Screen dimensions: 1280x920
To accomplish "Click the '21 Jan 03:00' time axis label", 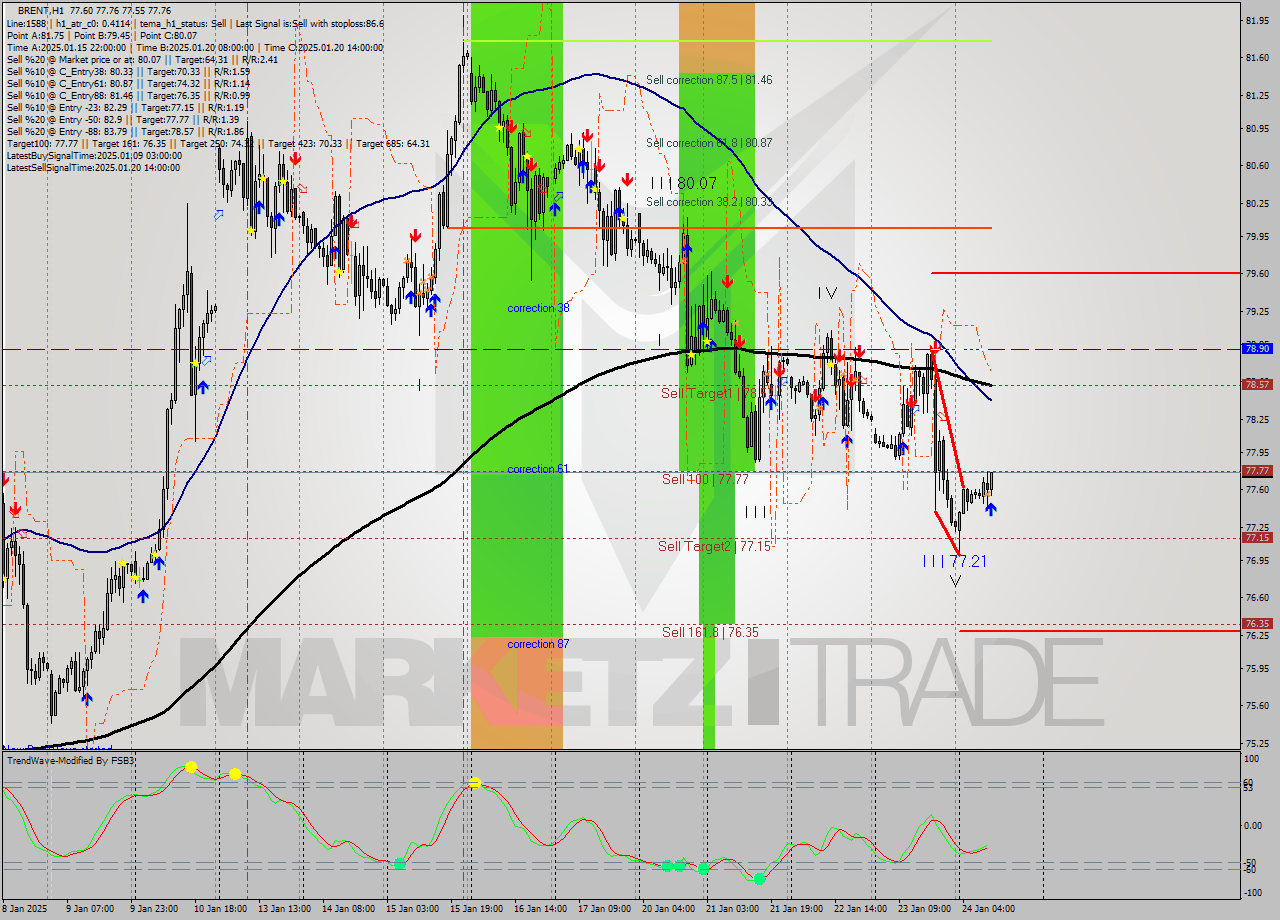I will coord(732,909).
